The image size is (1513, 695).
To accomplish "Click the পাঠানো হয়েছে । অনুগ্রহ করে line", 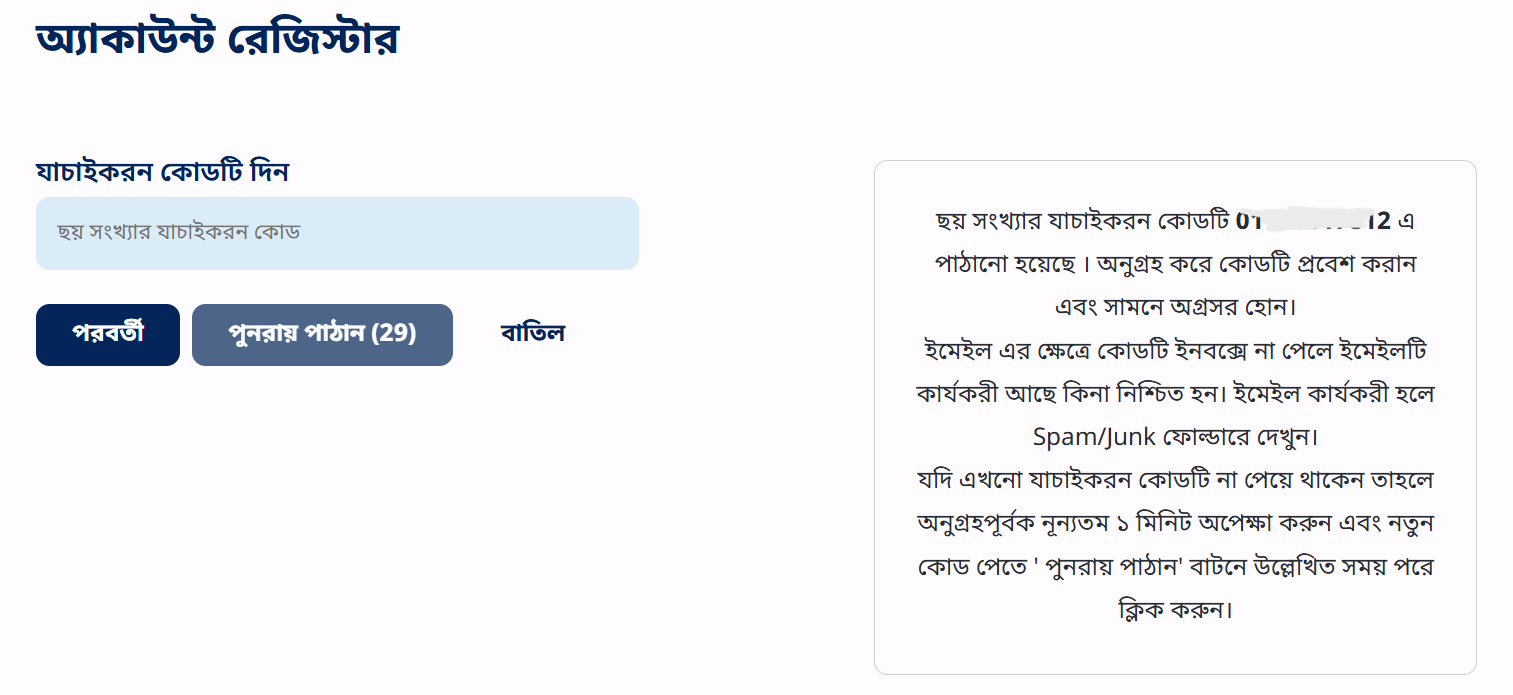I will (x=1175, y=265).
